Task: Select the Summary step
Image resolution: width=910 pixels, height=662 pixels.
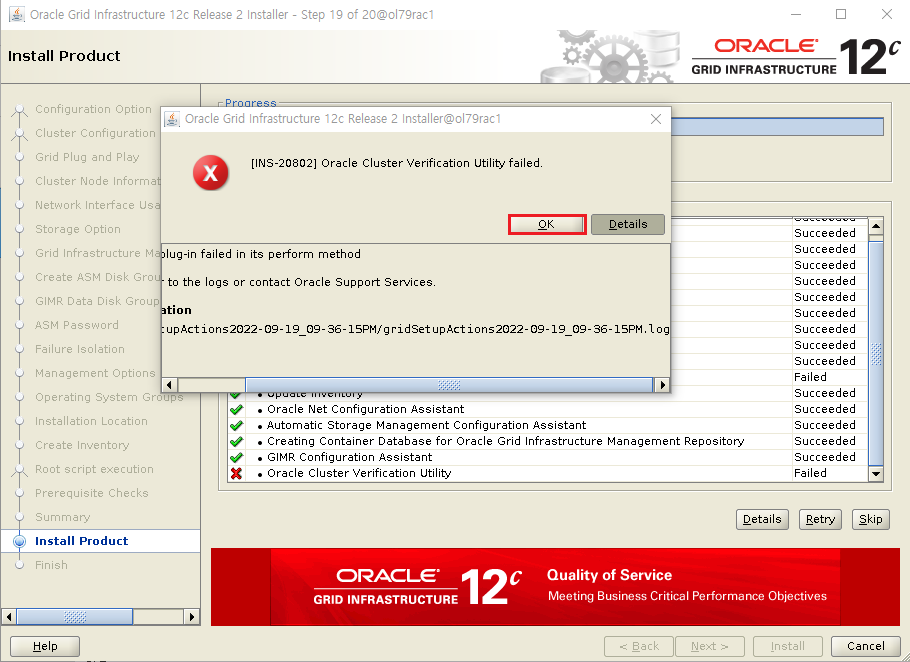Action: [62, 517]
